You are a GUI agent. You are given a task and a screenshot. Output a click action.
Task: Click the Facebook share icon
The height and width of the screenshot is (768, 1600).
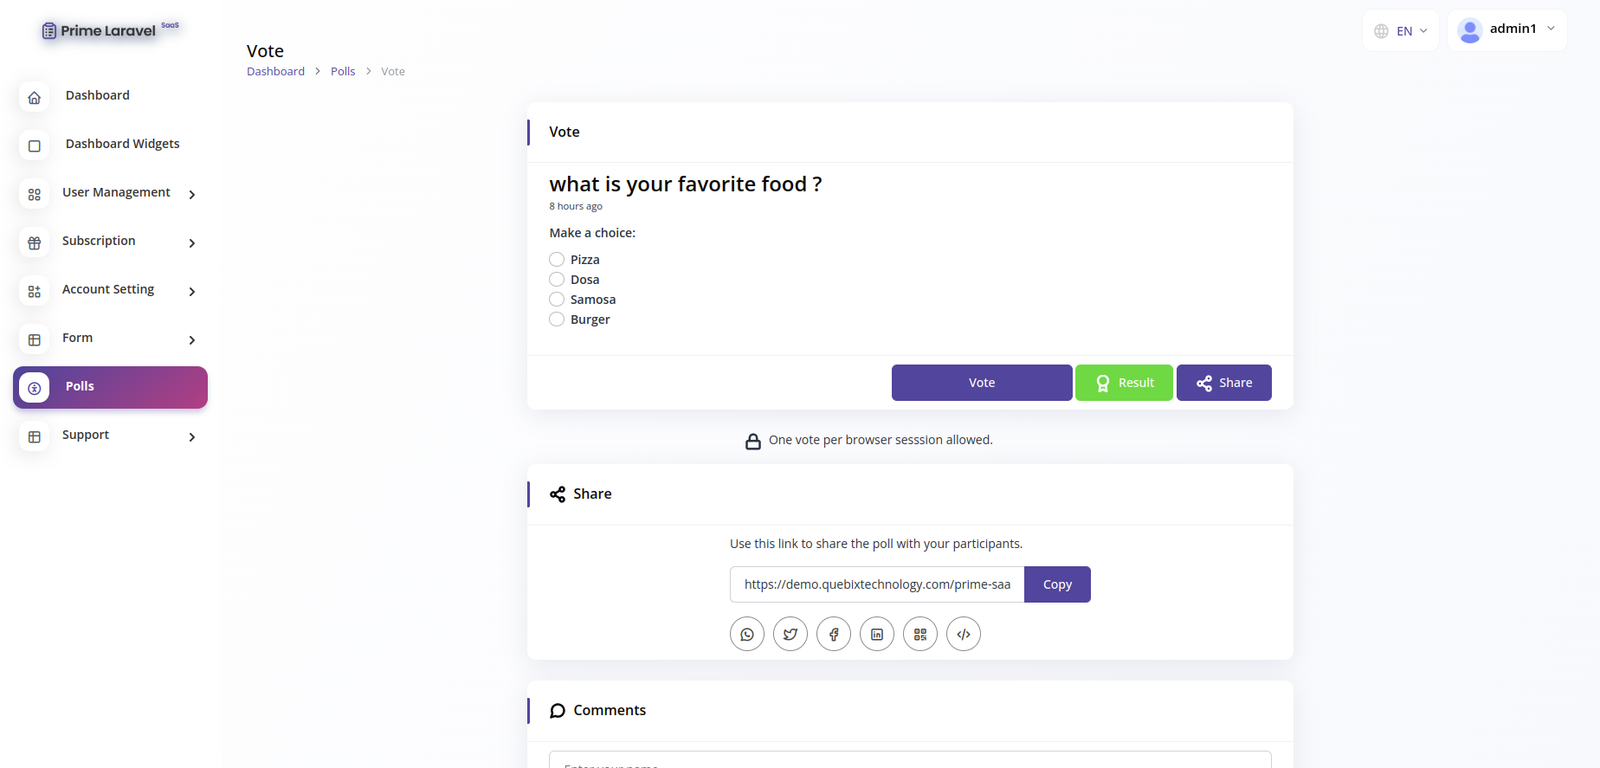(x=834, y=634)
